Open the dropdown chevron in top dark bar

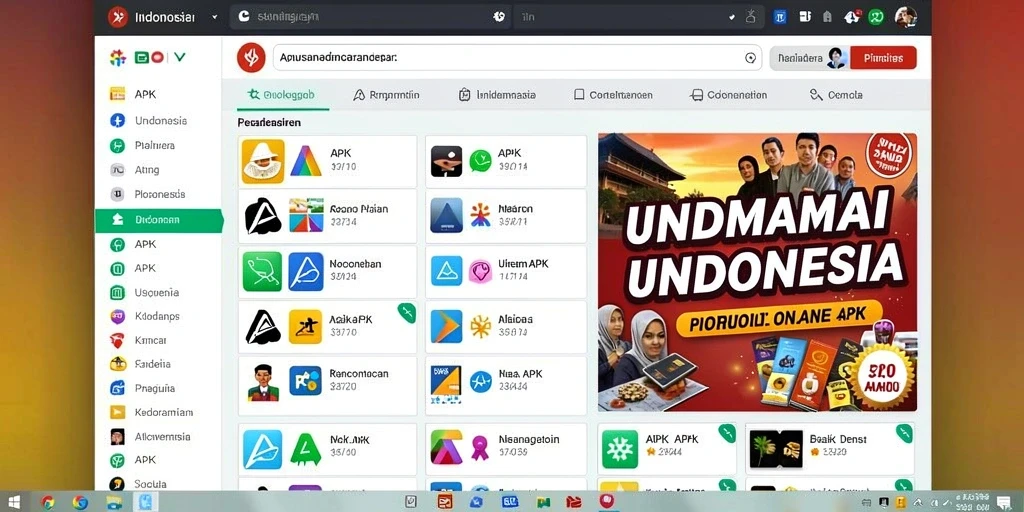731,18
